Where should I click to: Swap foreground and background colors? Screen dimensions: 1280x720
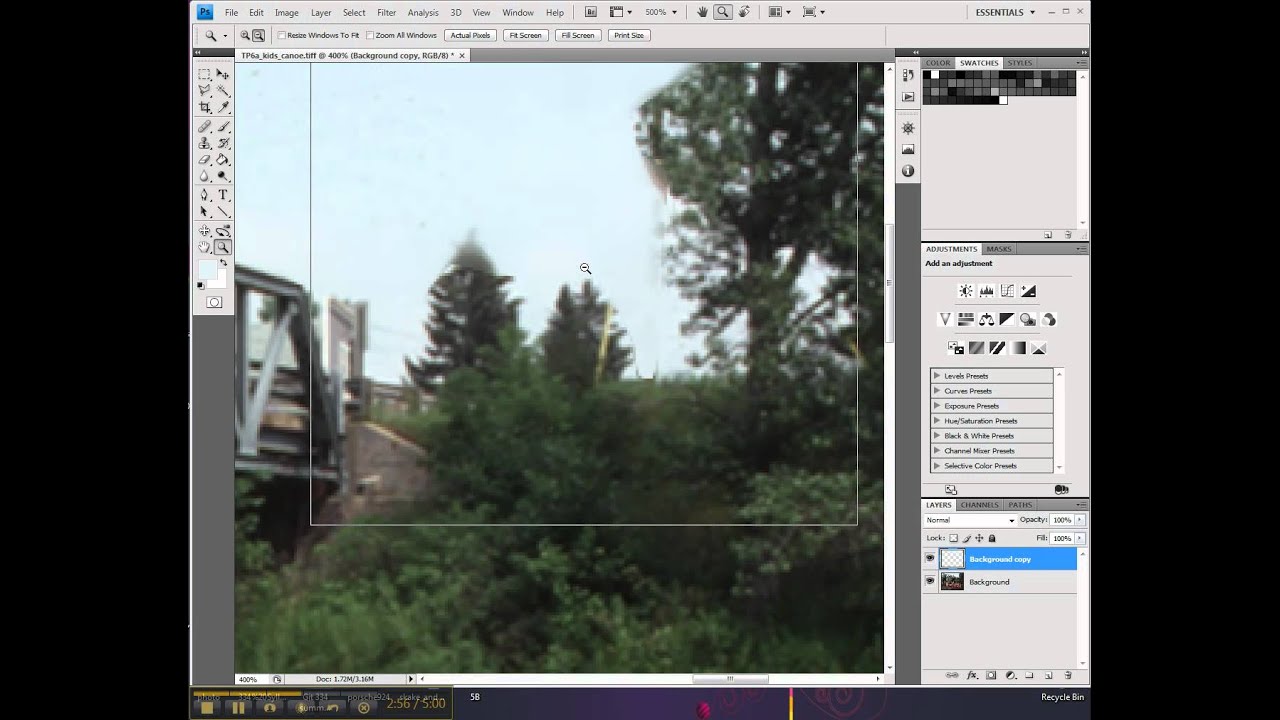225,263
